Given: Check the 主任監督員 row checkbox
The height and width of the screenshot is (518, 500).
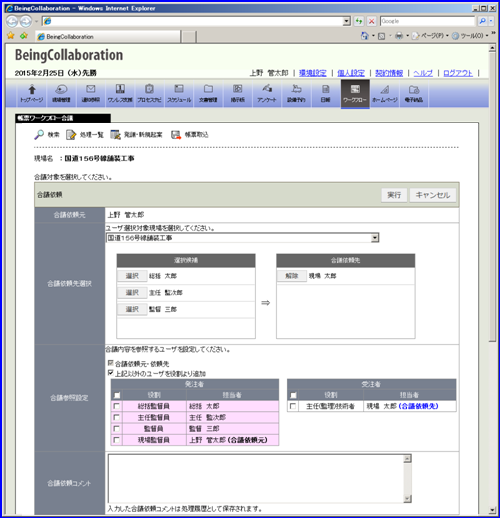Looking at the screenshot, I should (116, 417).
